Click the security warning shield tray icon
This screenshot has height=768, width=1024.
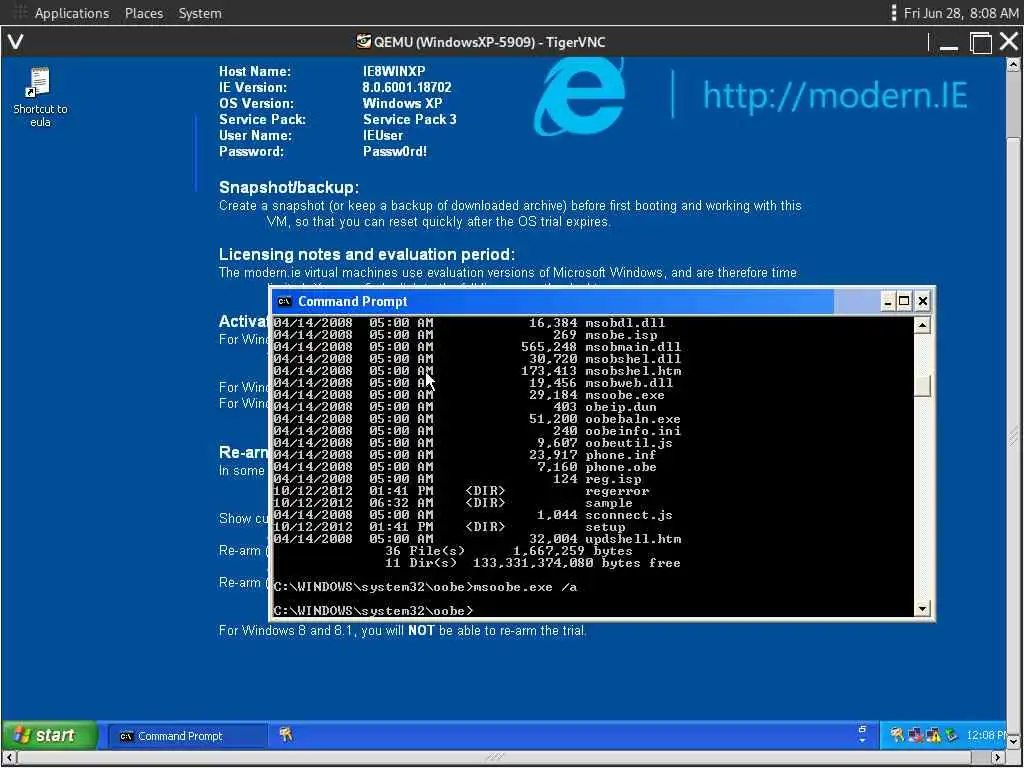[x=933, y=735]
